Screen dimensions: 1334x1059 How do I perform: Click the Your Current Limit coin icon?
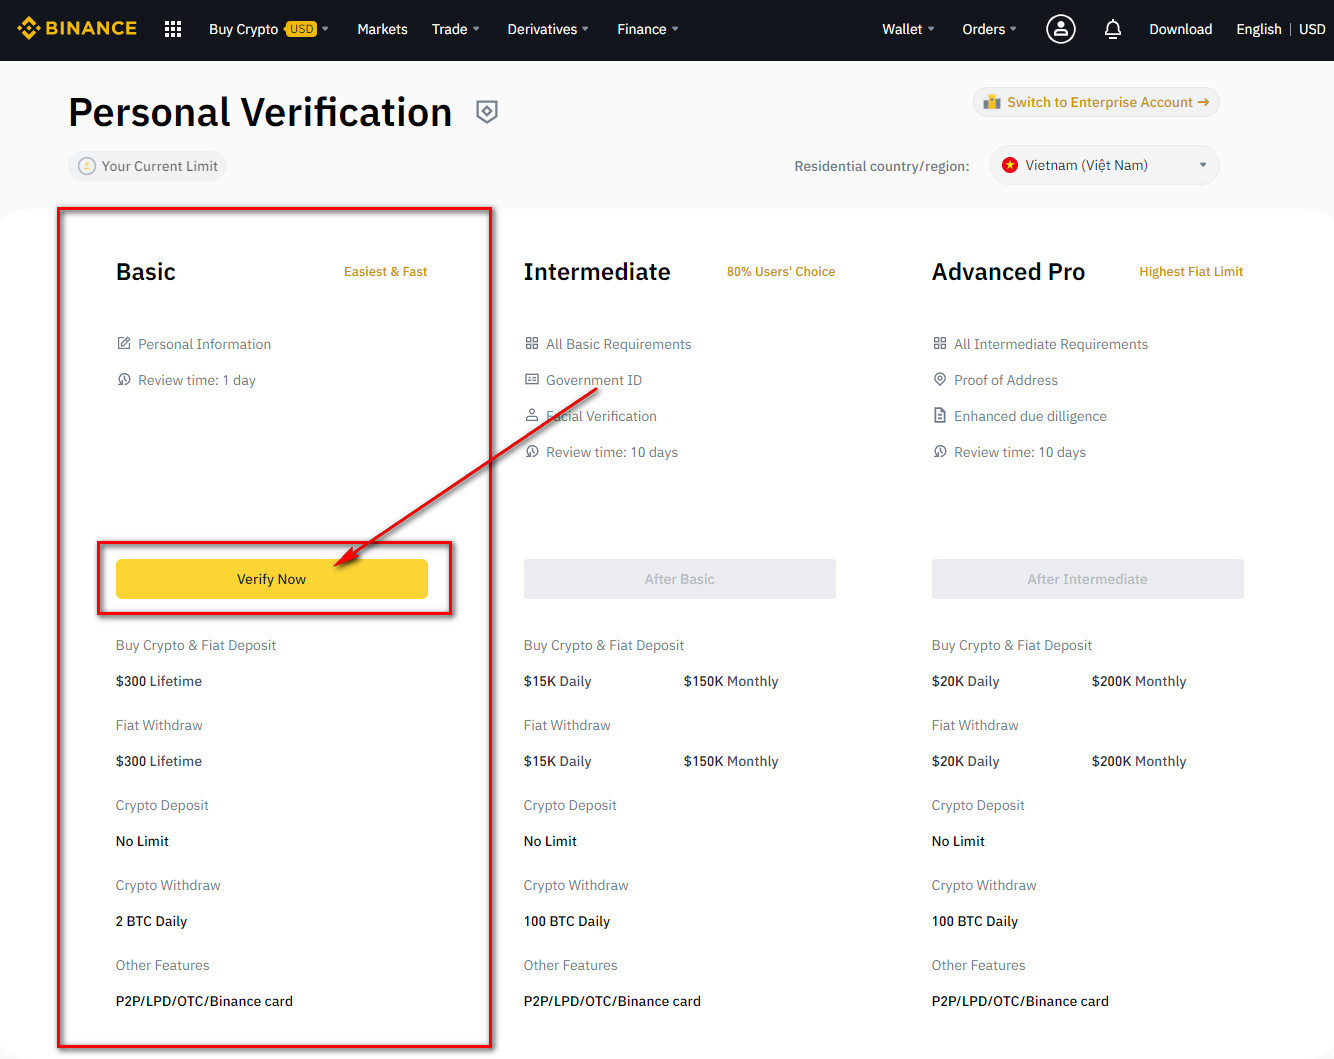87,166
